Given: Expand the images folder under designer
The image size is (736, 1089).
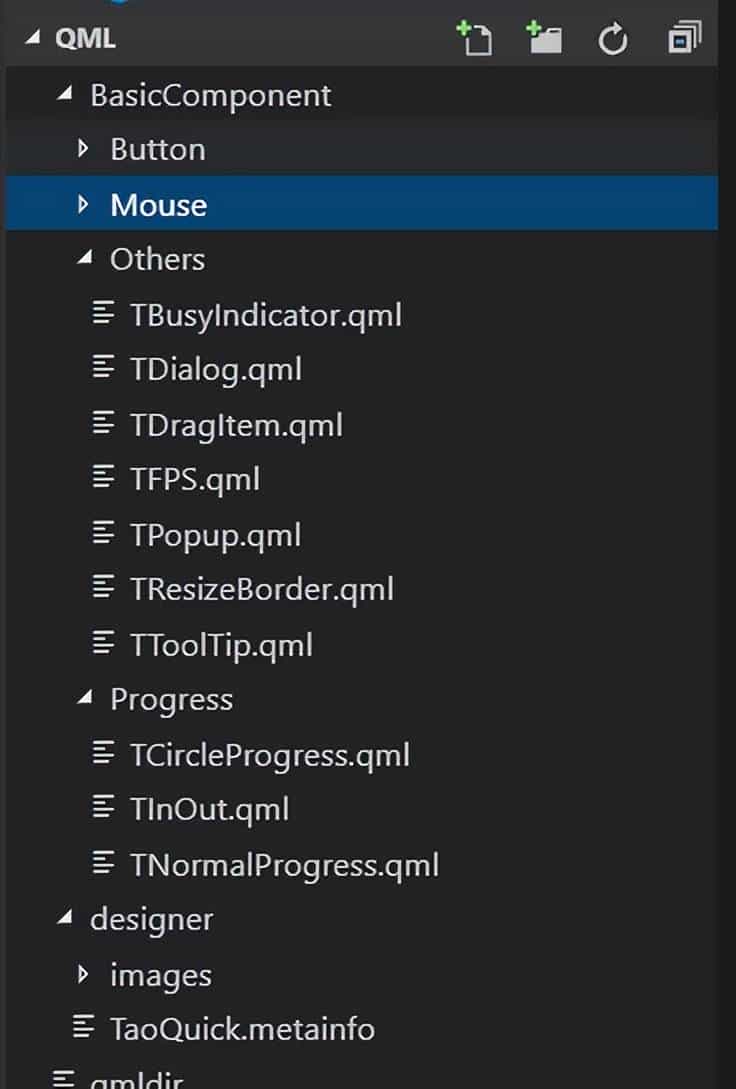Looking at the screenshot, I should (x=83, y=974).
